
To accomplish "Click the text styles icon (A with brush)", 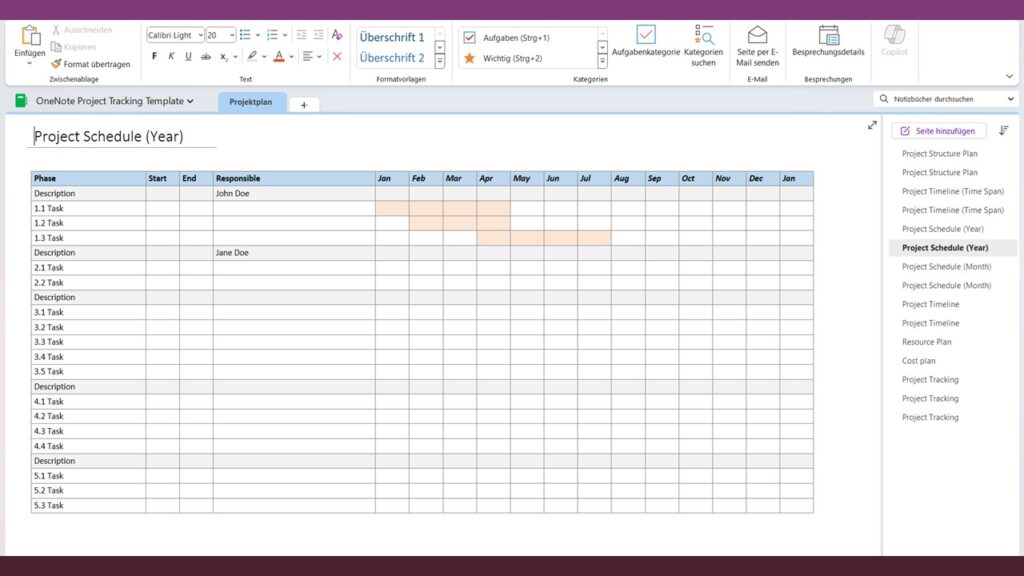I will coord(337,35).
